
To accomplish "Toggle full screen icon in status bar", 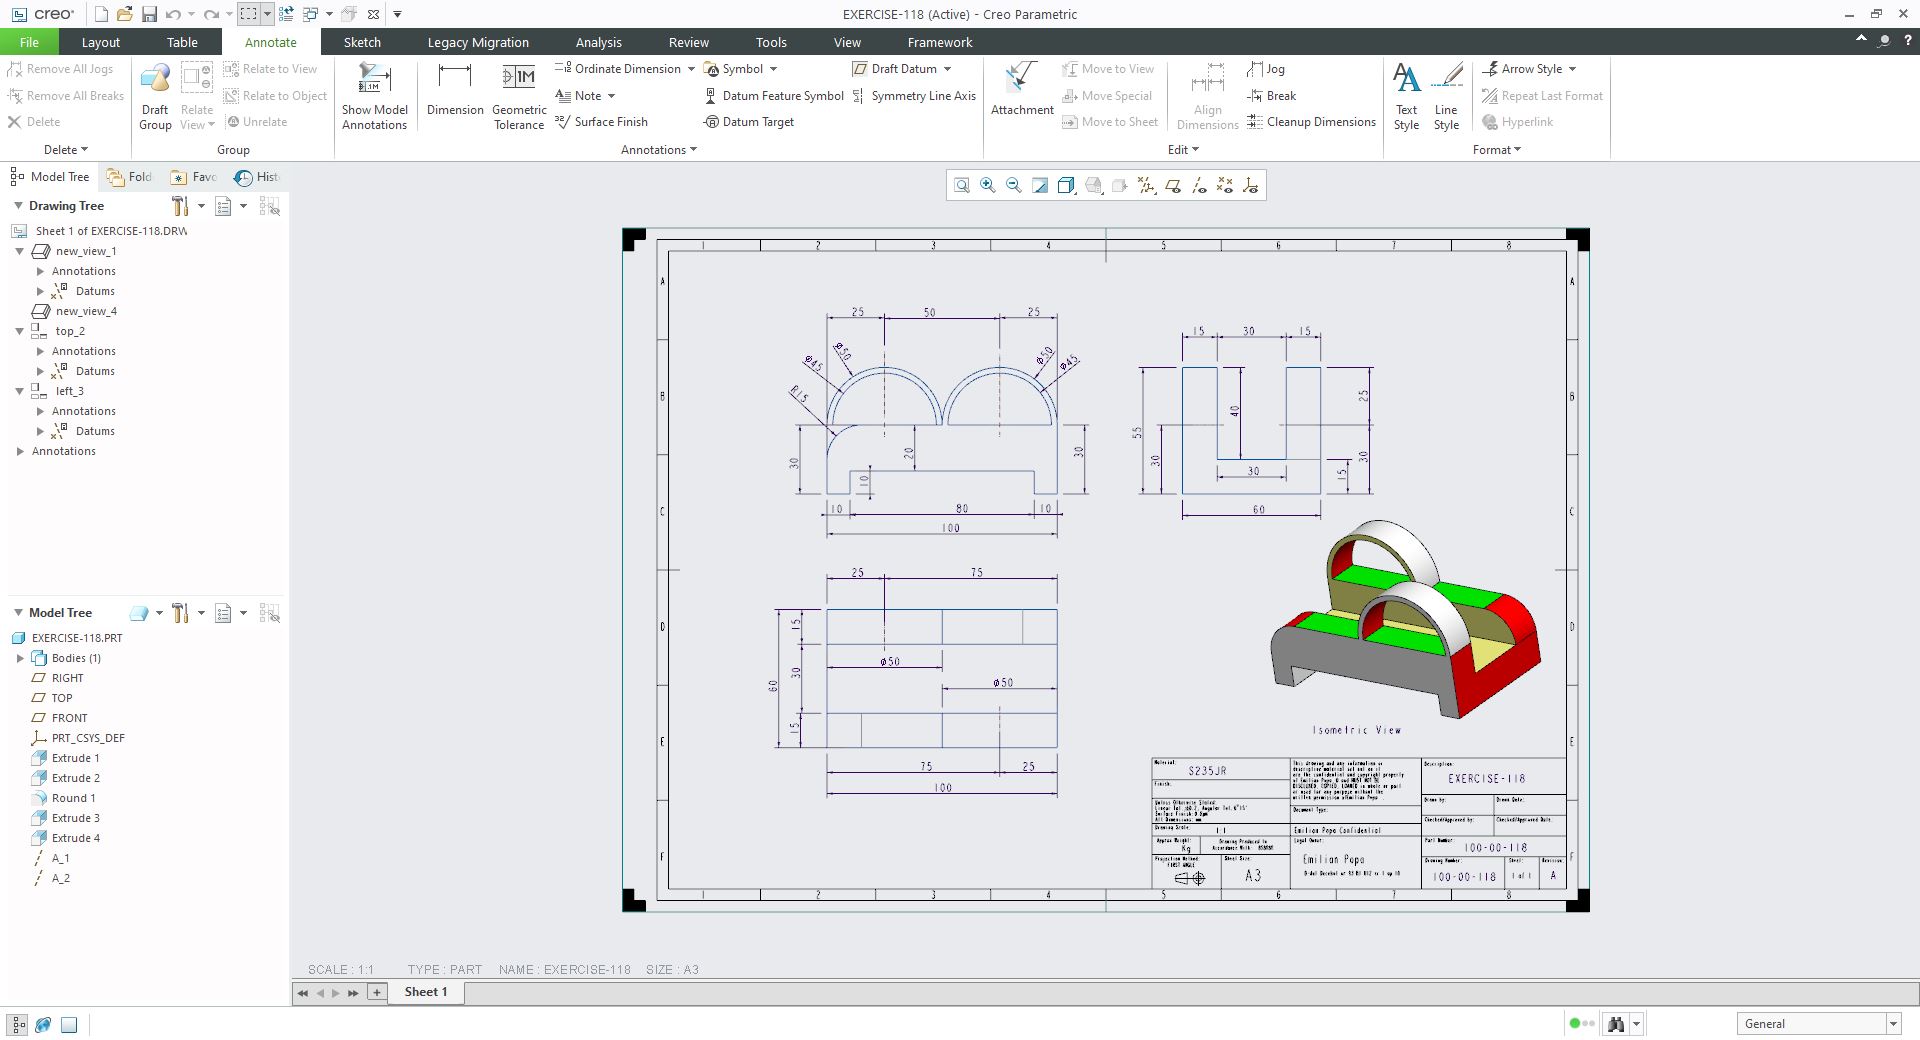I will click(69, 1025).
